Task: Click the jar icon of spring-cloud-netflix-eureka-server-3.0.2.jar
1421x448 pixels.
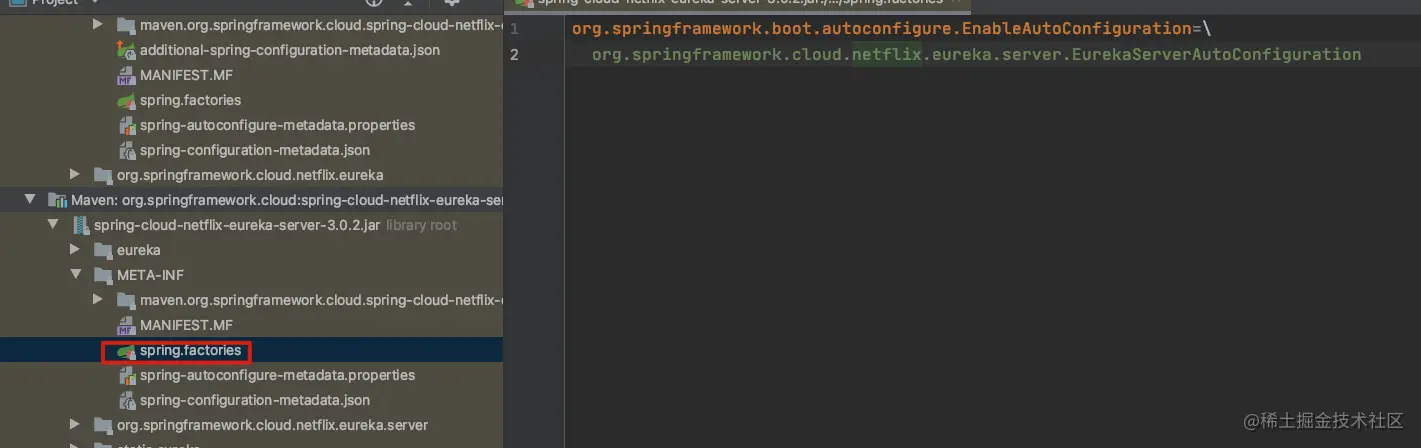Action: tap(80, 225)
